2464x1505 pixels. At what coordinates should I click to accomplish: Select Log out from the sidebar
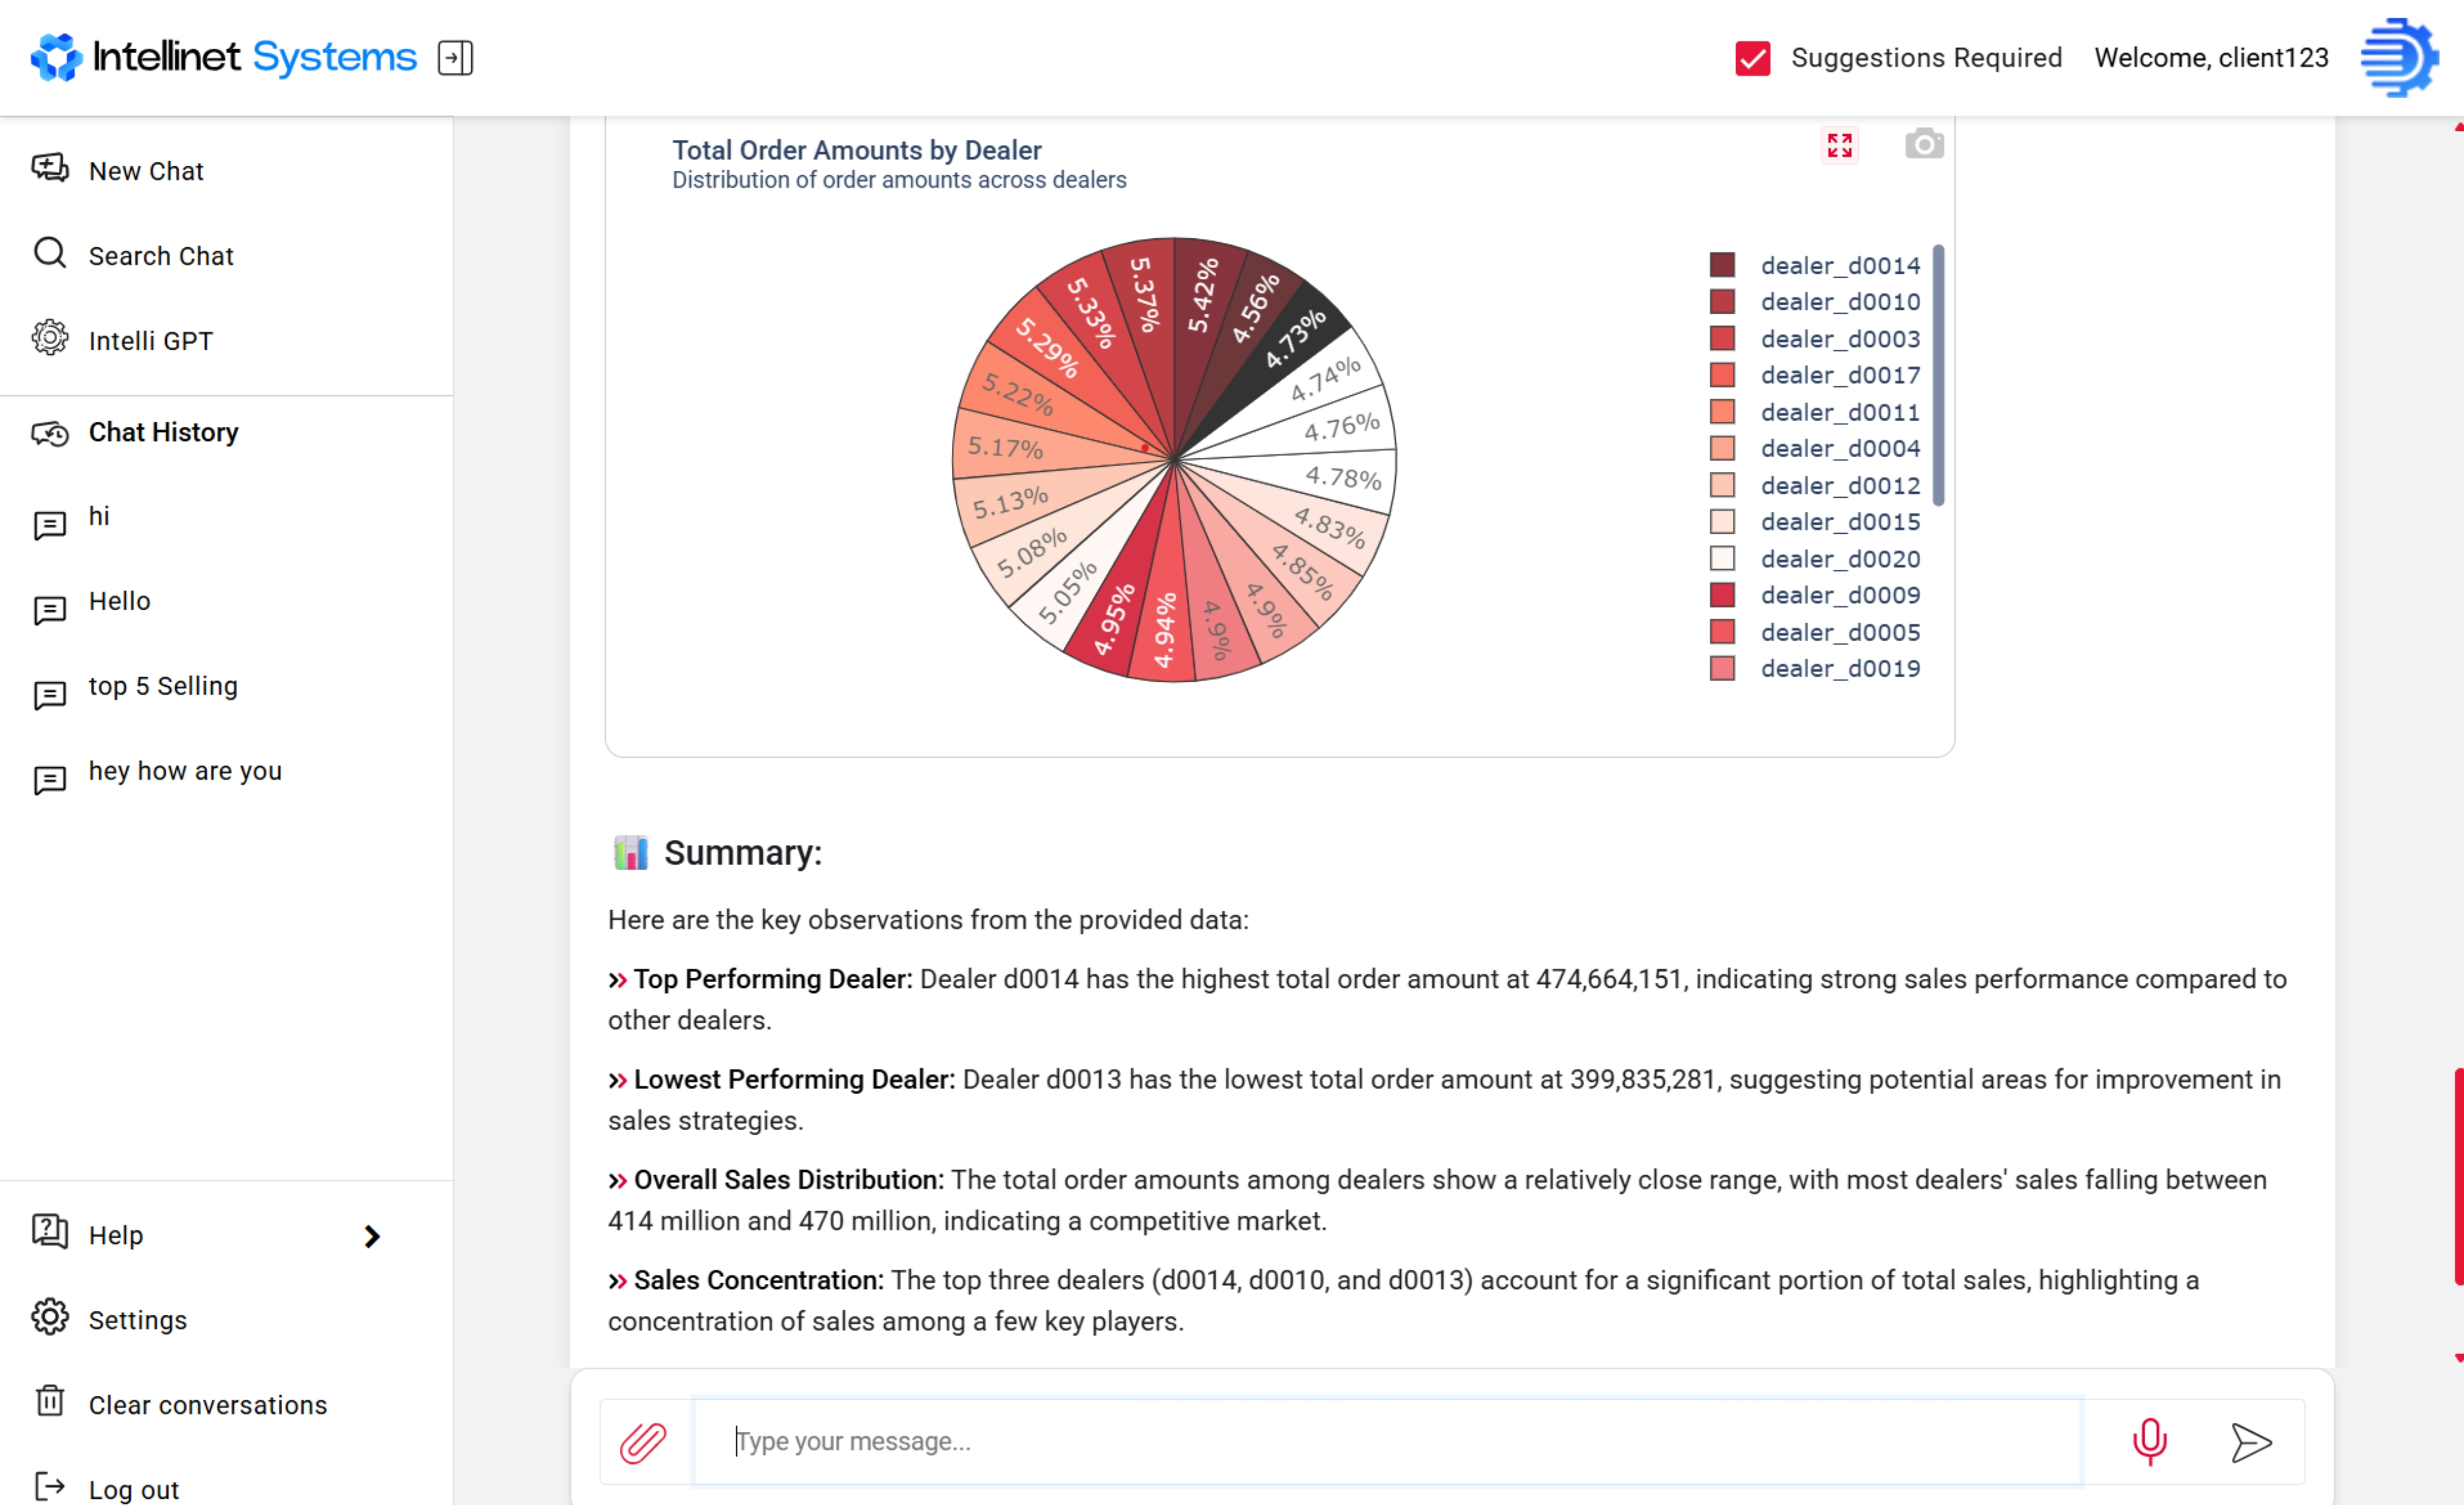coord(133,1488)
